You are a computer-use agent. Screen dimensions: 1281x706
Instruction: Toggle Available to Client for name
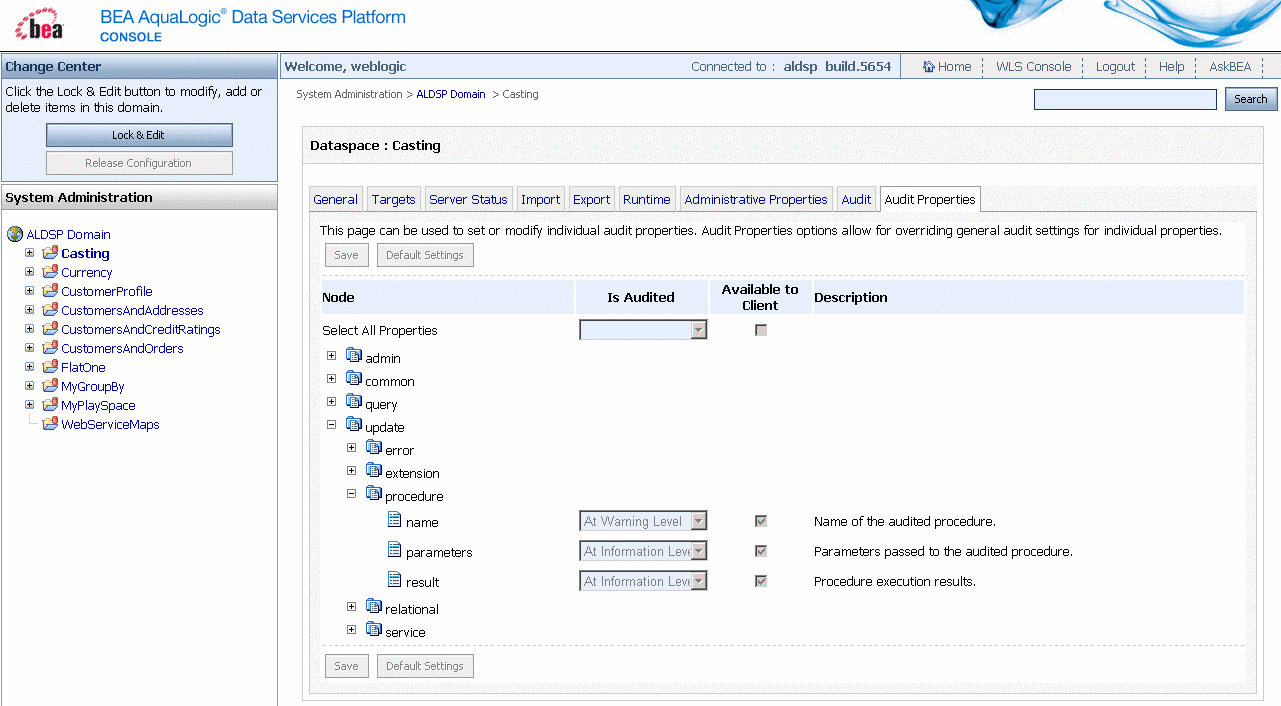761,521
